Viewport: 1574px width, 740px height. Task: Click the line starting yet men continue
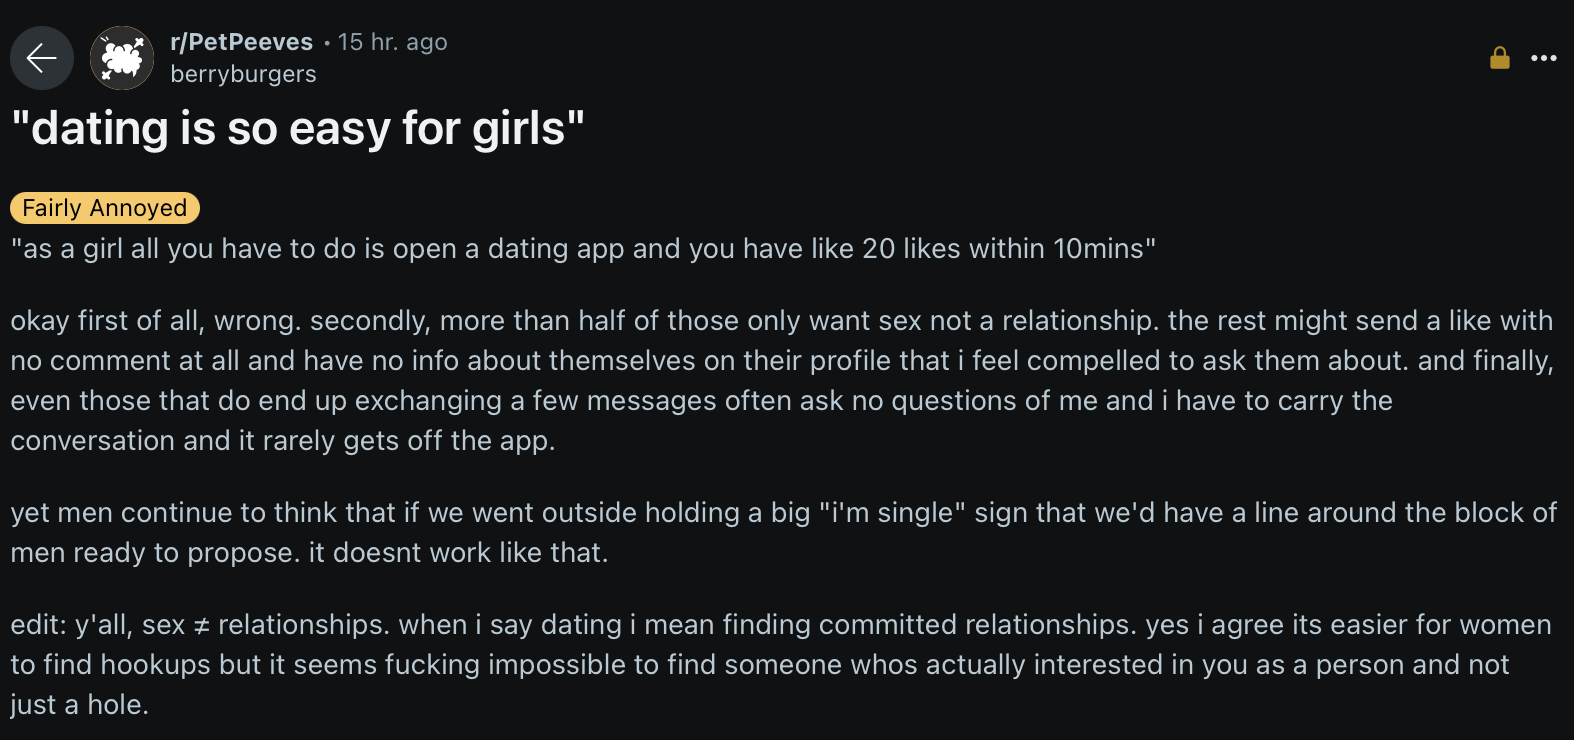[x=784, y=513]
